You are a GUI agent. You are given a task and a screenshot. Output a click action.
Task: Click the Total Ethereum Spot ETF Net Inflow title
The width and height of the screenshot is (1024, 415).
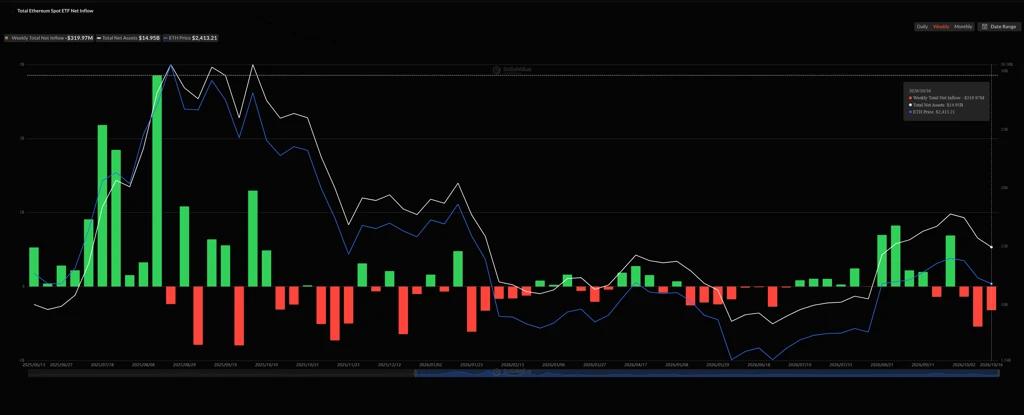55,11
